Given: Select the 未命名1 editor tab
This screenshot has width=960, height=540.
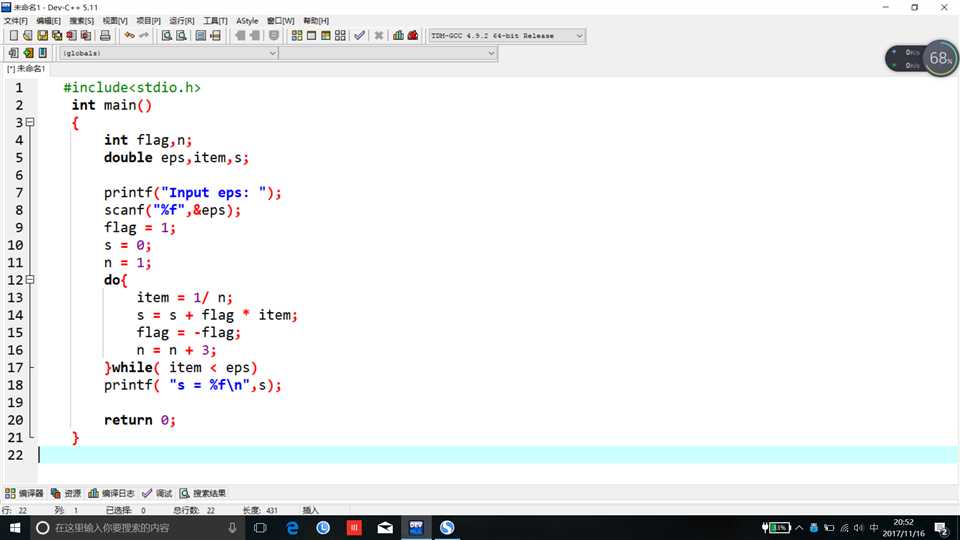Looking at the screenshot, I should click(26, 69).
